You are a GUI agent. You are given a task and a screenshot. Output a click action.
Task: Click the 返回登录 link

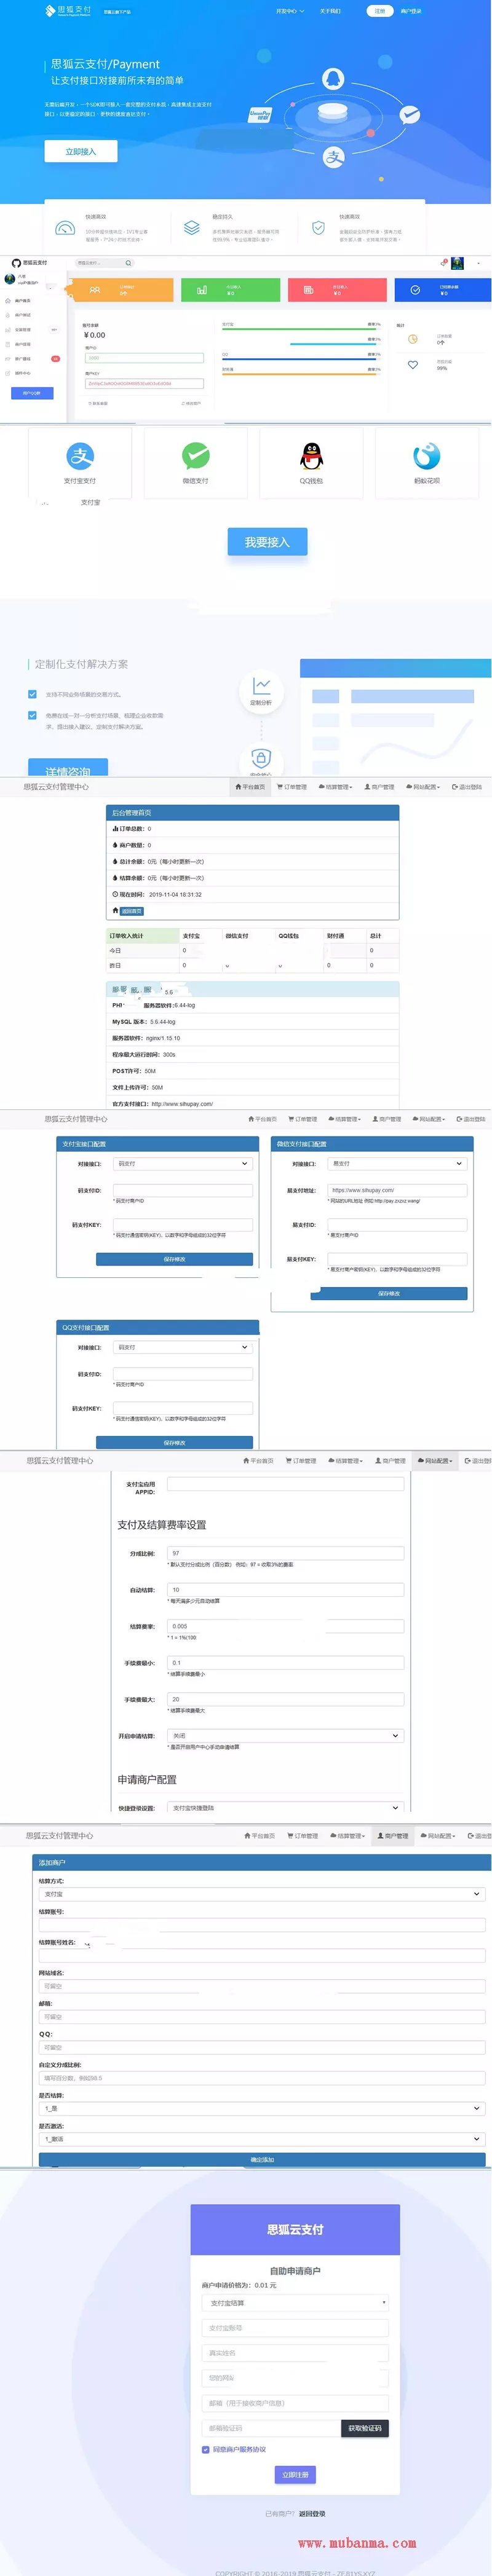(x=312, y=2513)
